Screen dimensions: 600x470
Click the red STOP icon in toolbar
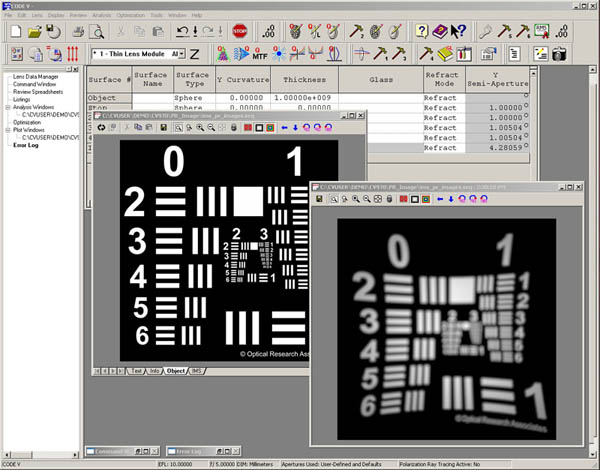(240, 31)
